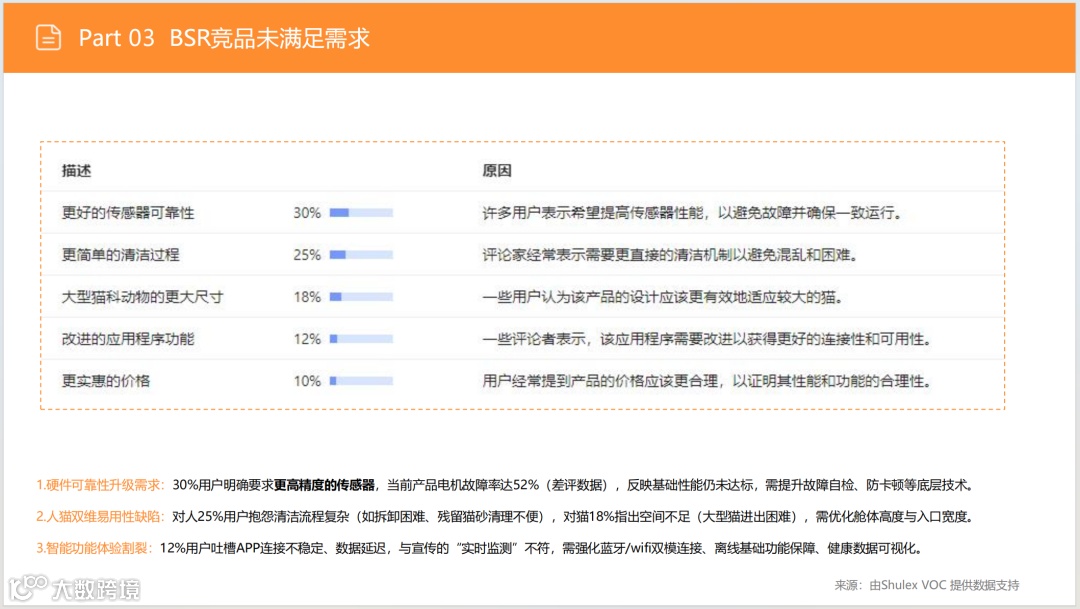Select the phrase '当前产品电机故障率达52%'
This screenshot has height=609, width=1080.
tap(463, 485)
